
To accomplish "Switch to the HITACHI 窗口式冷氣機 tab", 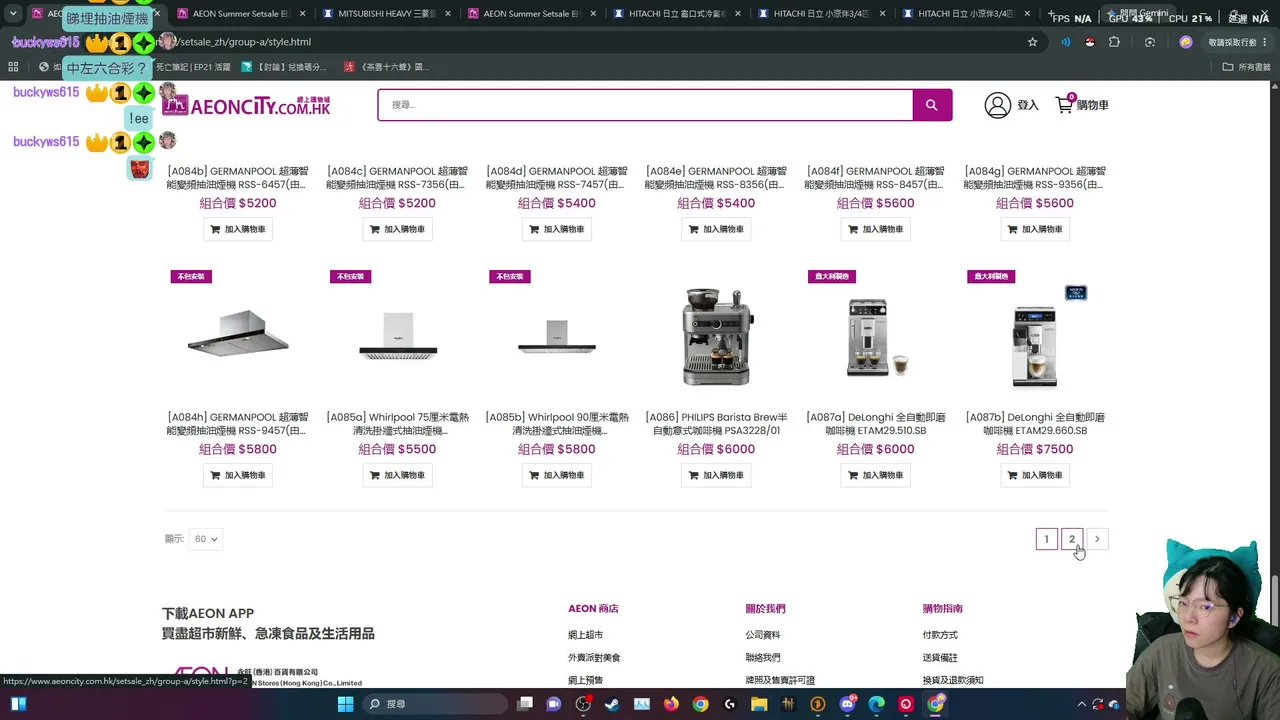I will coord(678,14).
